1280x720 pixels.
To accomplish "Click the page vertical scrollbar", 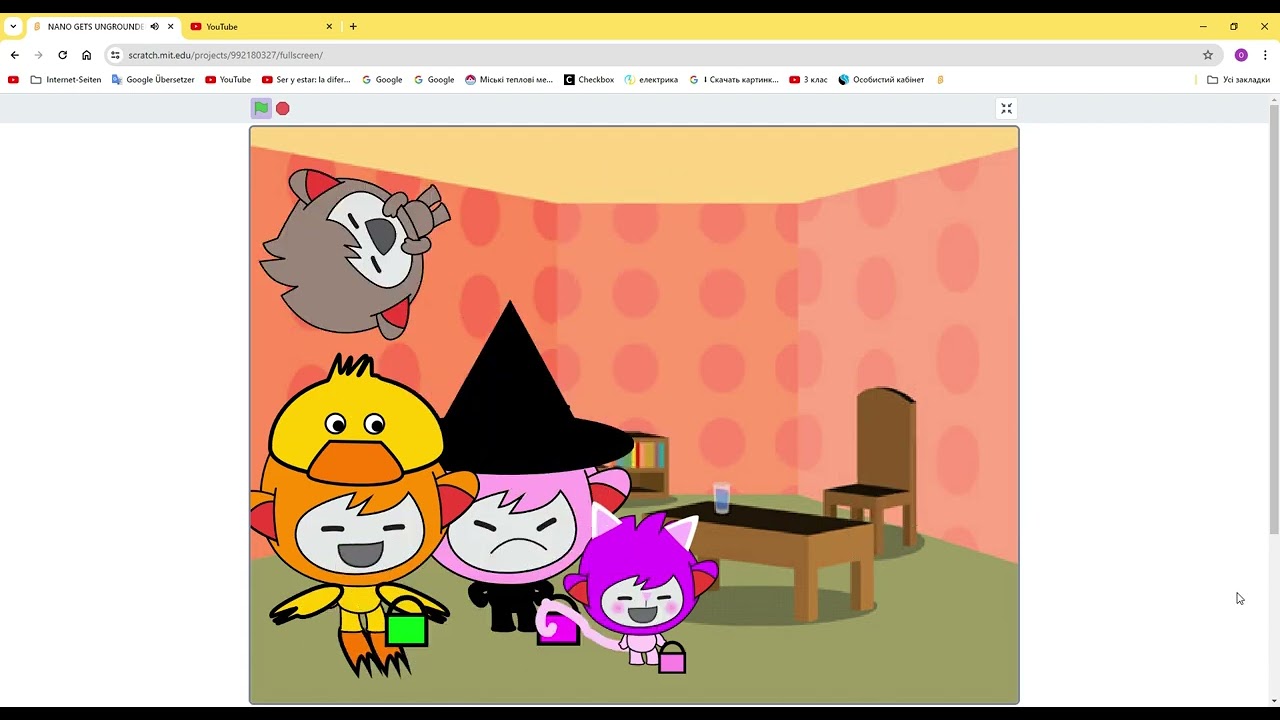I will click(x=1274, y=317).
